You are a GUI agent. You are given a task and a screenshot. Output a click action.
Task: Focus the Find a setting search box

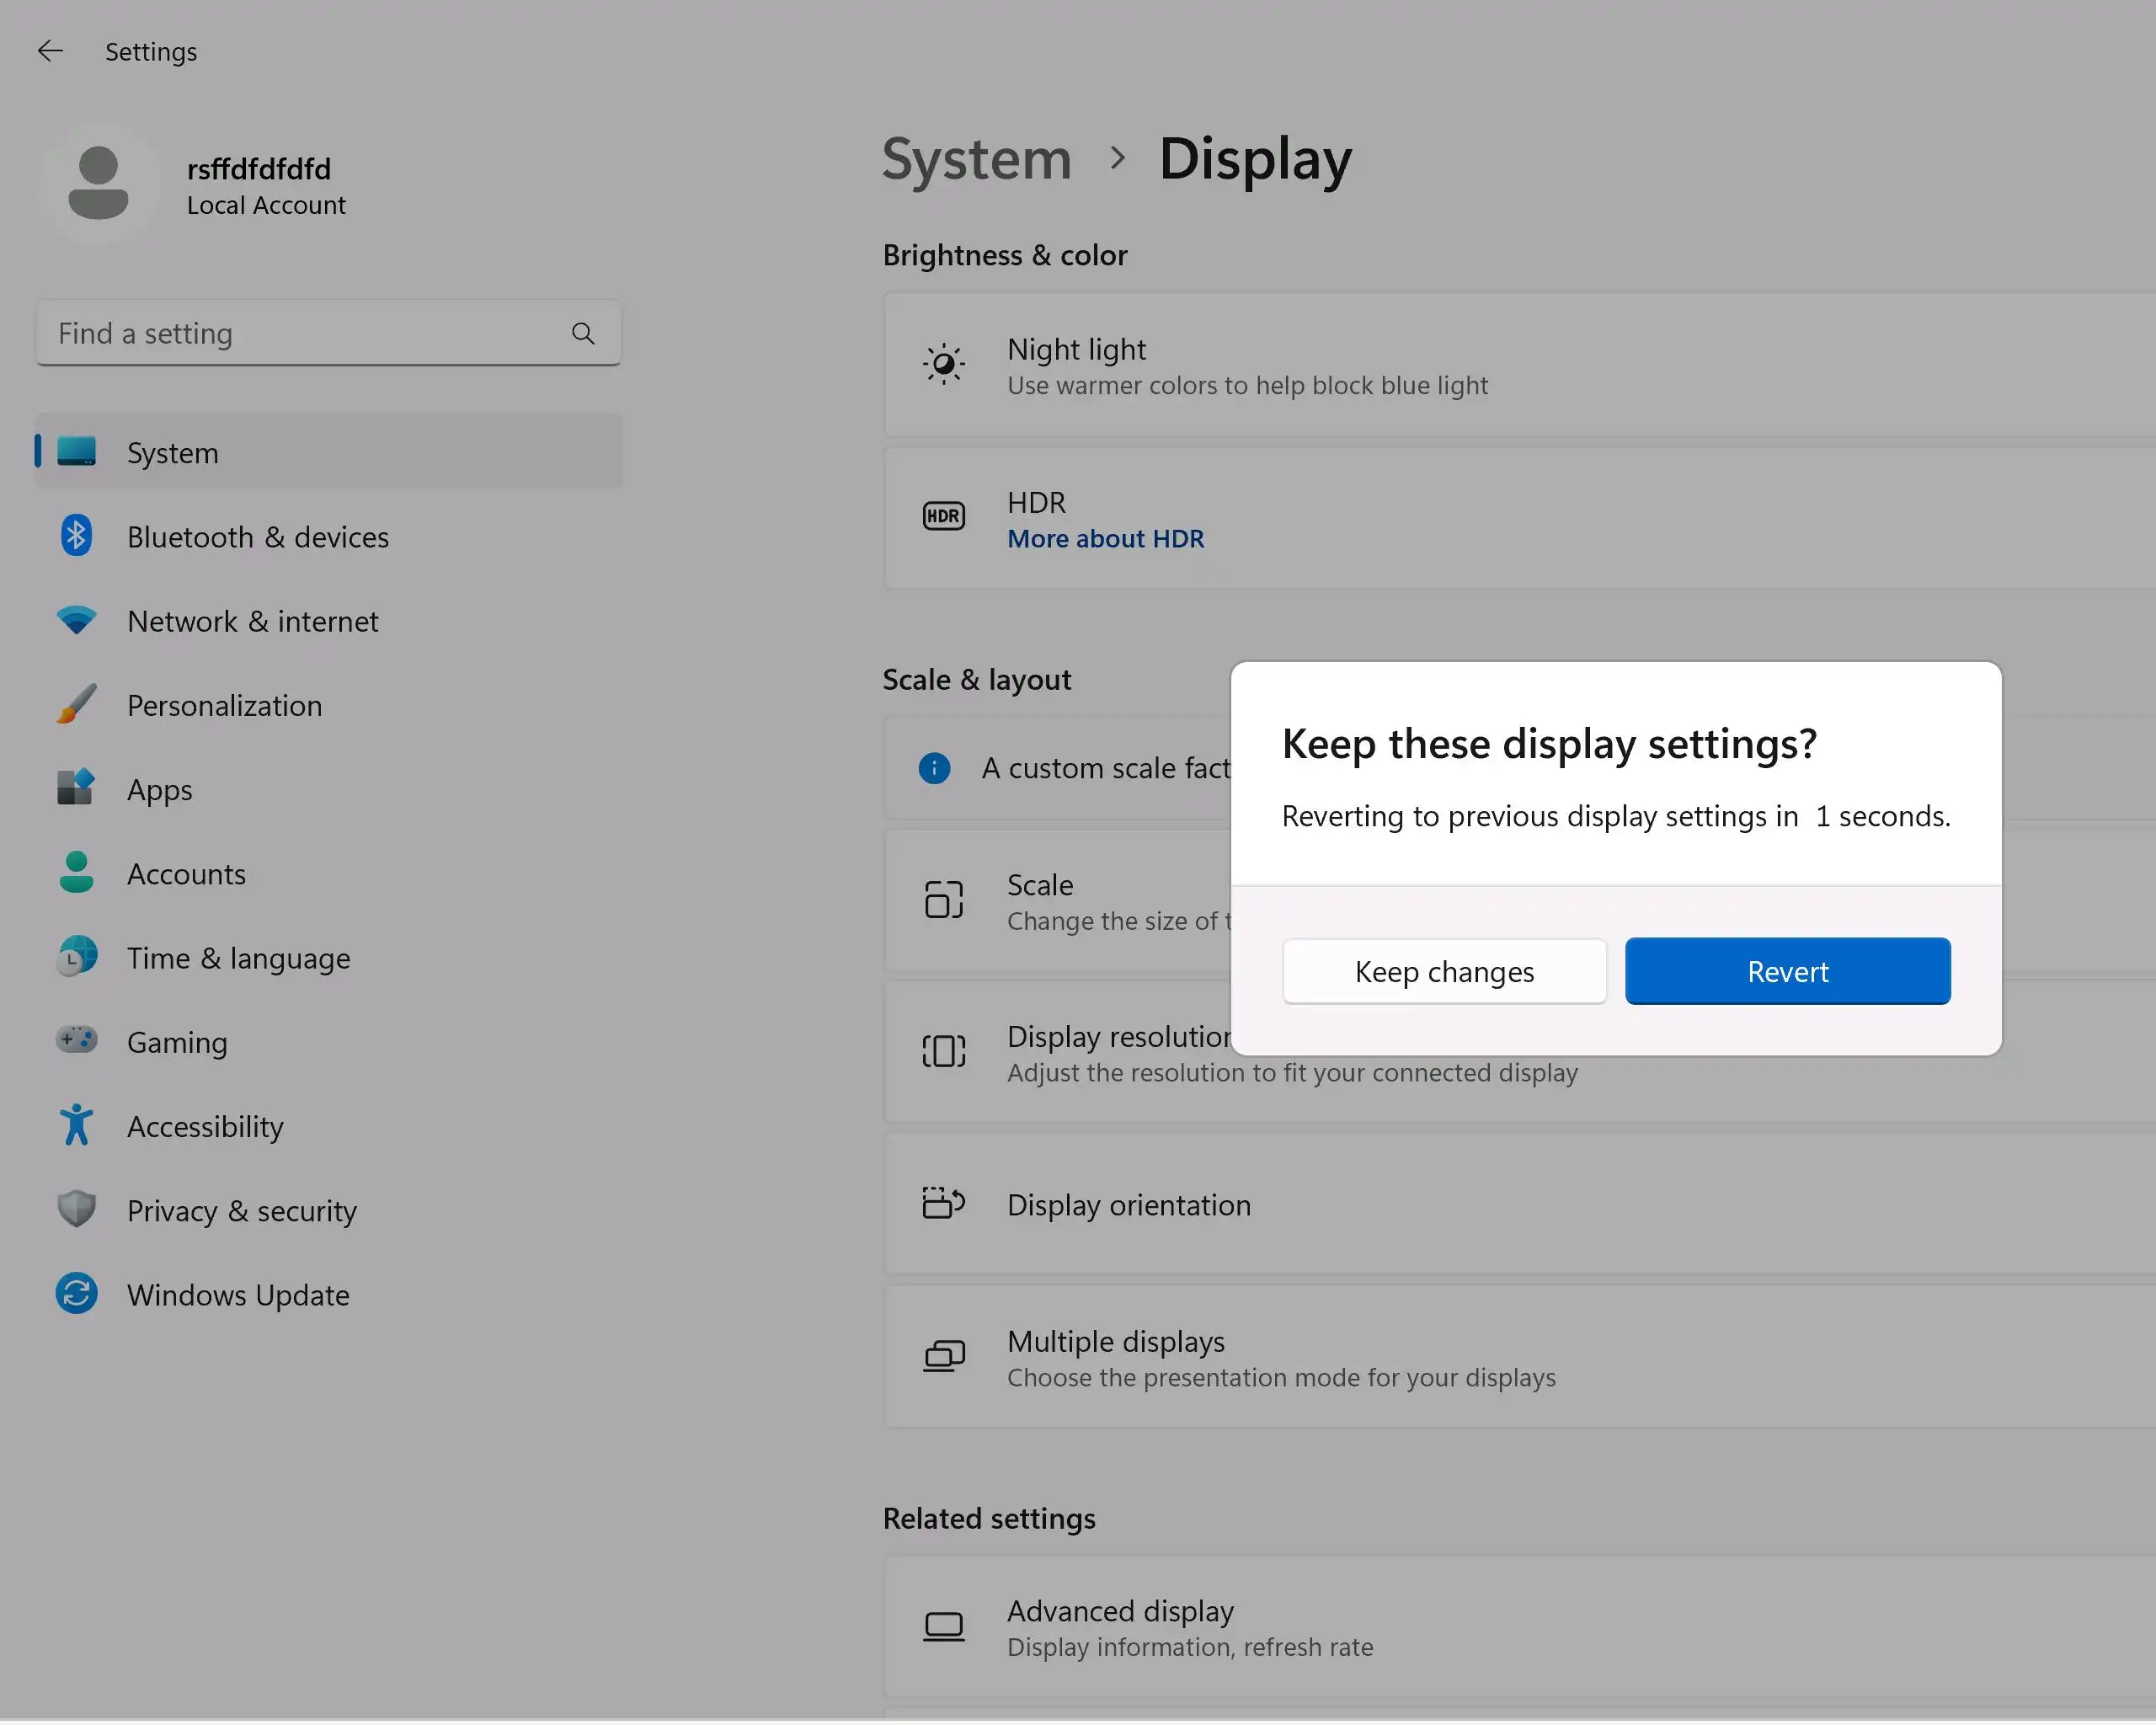pos(300,334)
